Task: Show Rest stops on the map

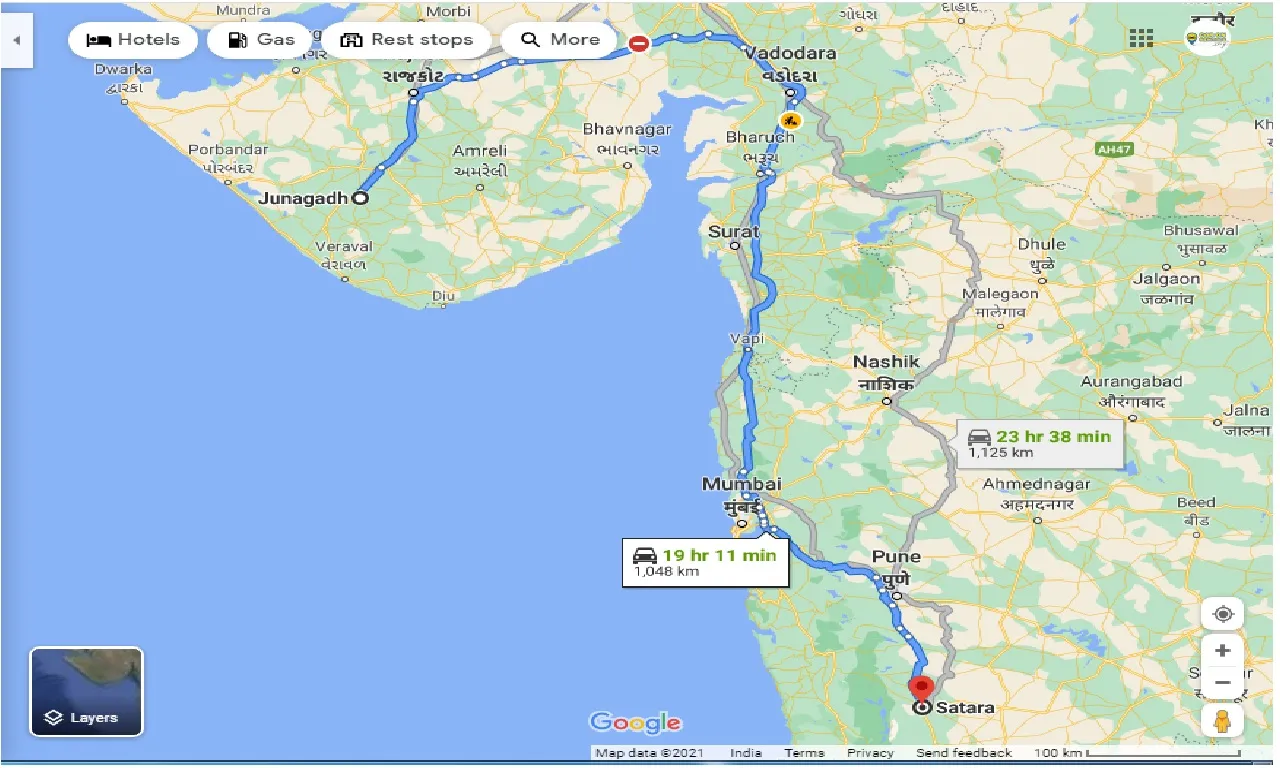Action: [x=406, y=40]
